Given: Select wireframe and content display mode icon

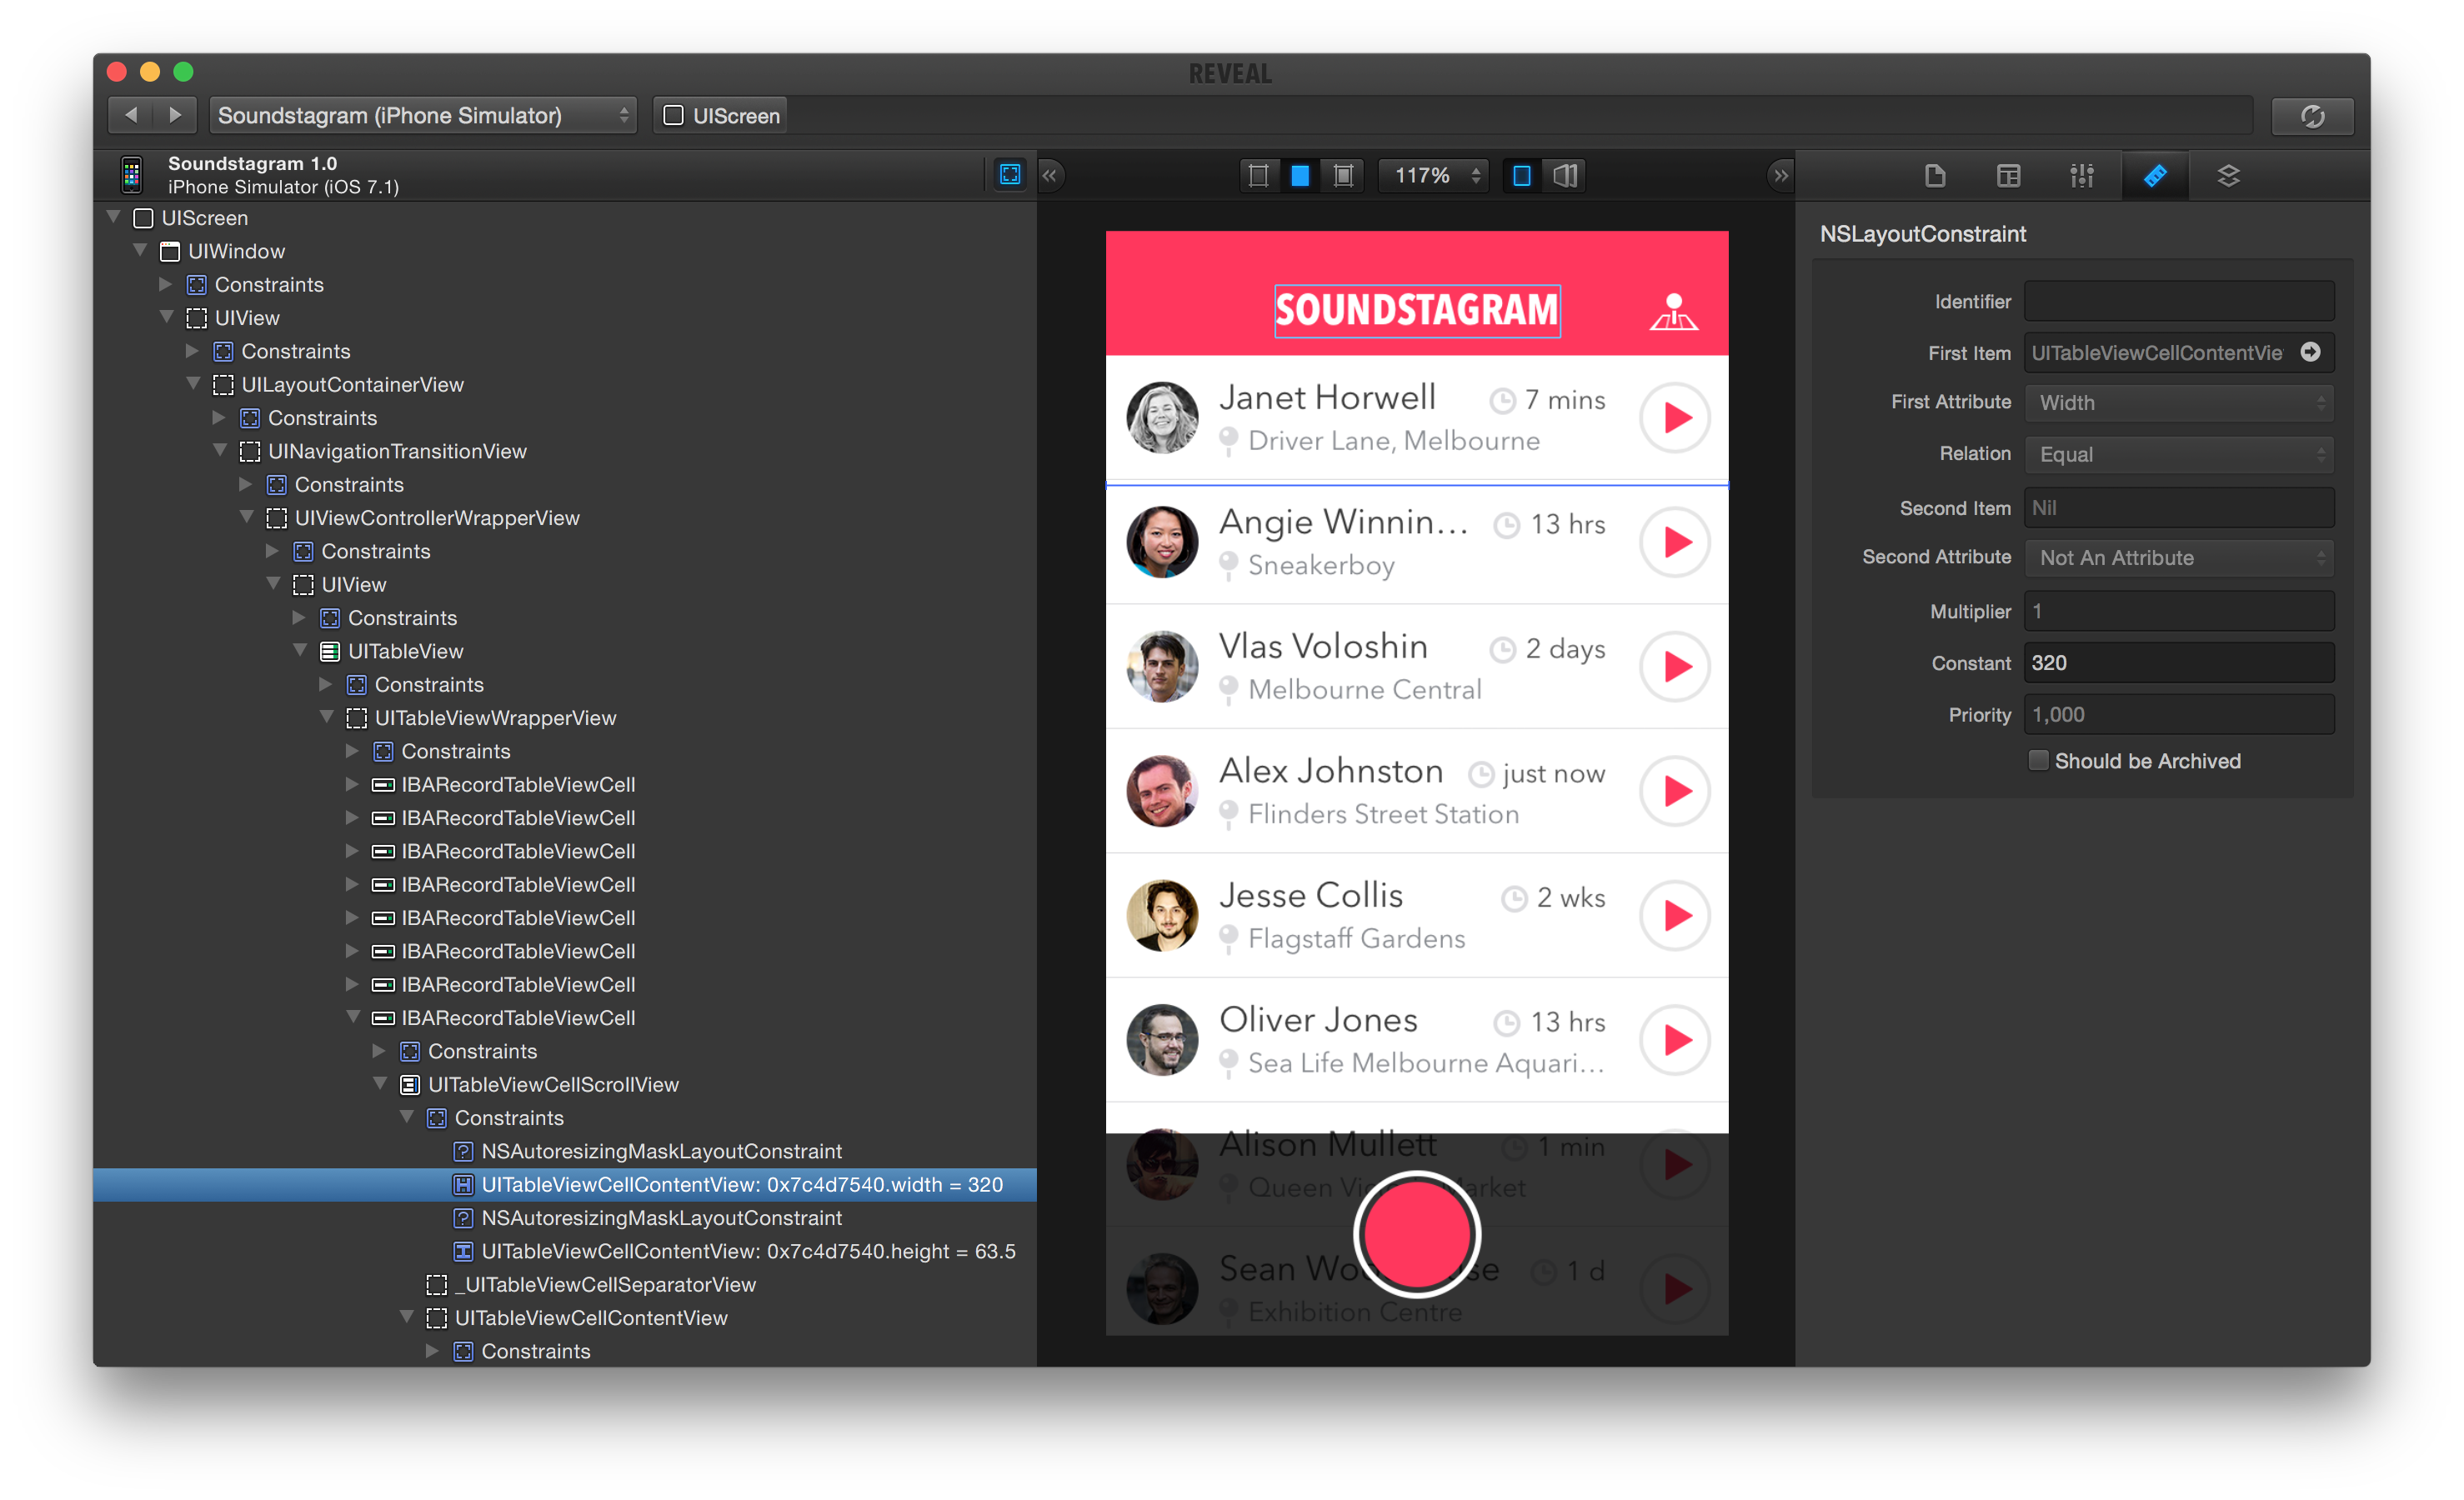Looking at the screenshot, I should coord(1343,176).
